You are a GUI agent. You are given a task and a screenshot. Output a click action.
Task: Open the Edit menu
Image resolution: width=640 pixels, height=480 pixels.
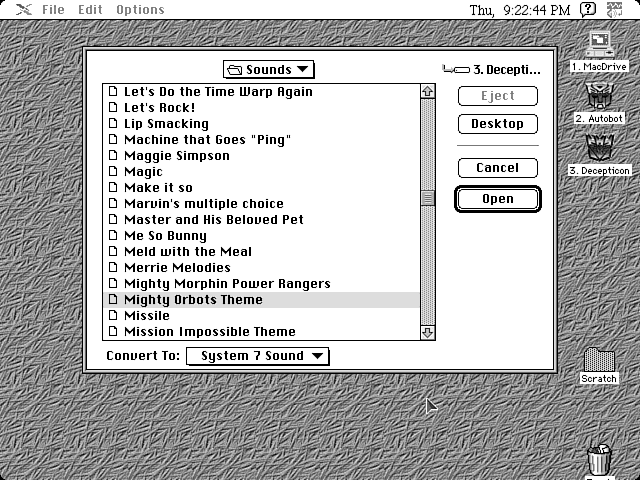[90, 9]
